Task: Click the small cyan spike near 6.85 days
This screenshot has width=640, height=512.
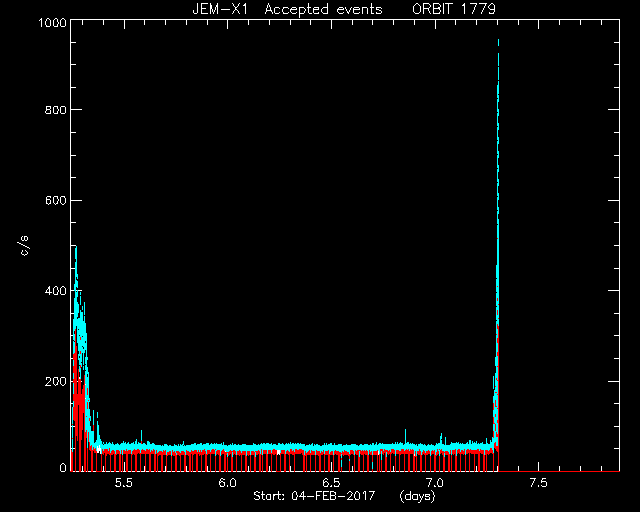Action: tap(405, 431)
